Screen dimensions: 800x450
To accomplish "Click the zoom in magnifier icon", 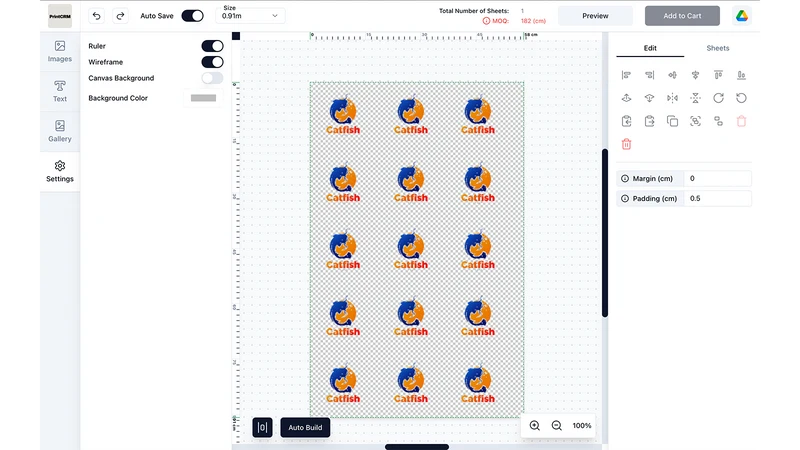I will [x=535, y=426].
